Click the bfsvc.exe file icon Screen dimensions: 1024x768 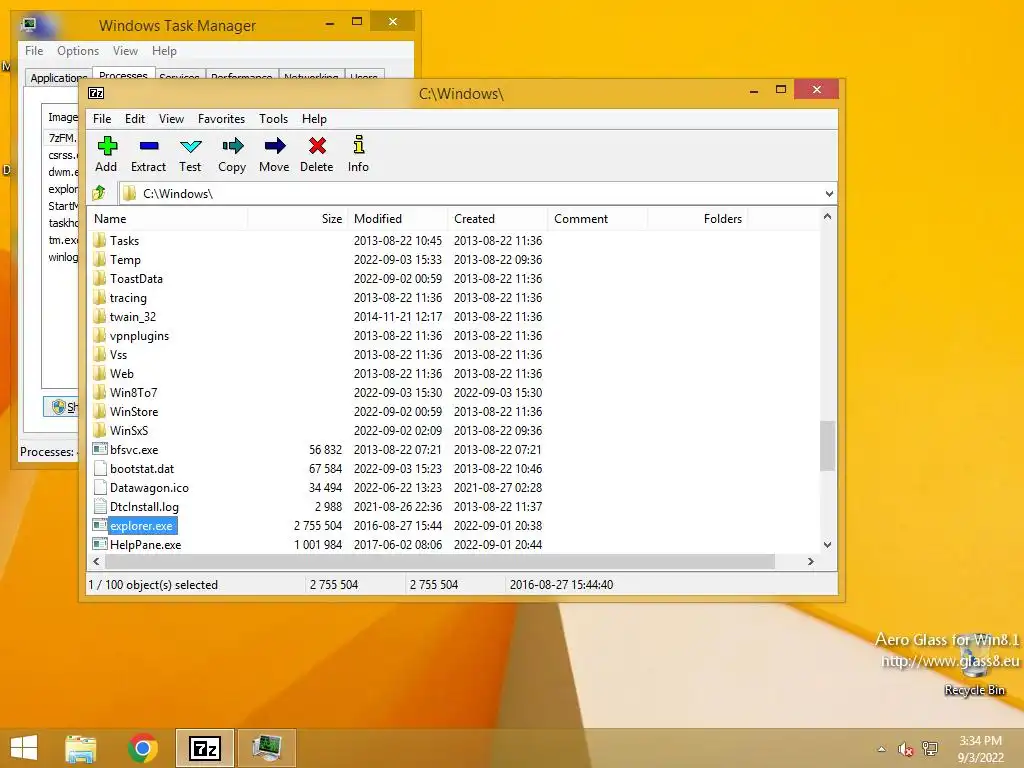100,449
